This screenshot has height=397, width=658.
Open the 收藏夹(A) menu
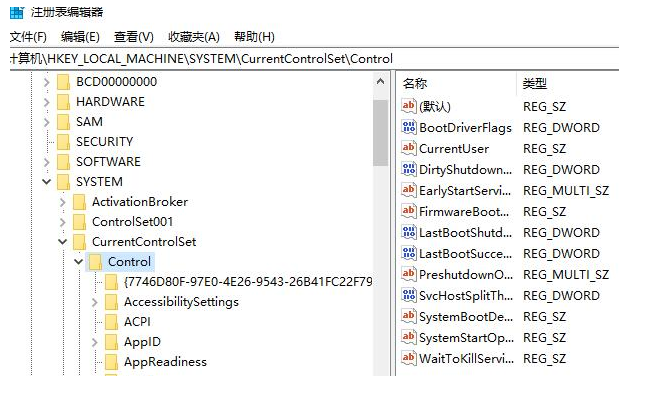click(x=194, y=37)
